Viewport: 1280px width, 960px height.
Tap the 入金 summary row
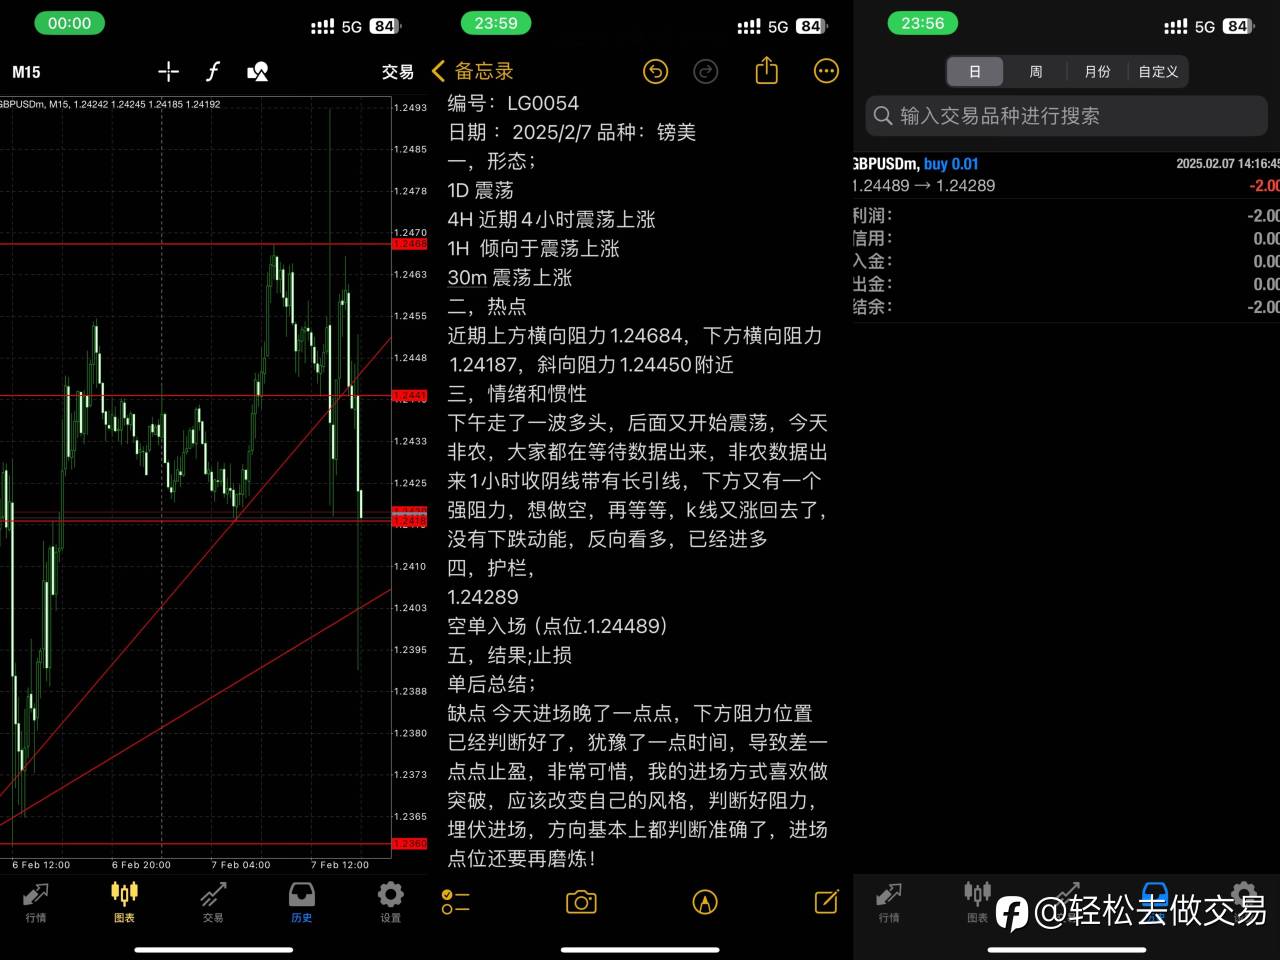coord(1066,261)
